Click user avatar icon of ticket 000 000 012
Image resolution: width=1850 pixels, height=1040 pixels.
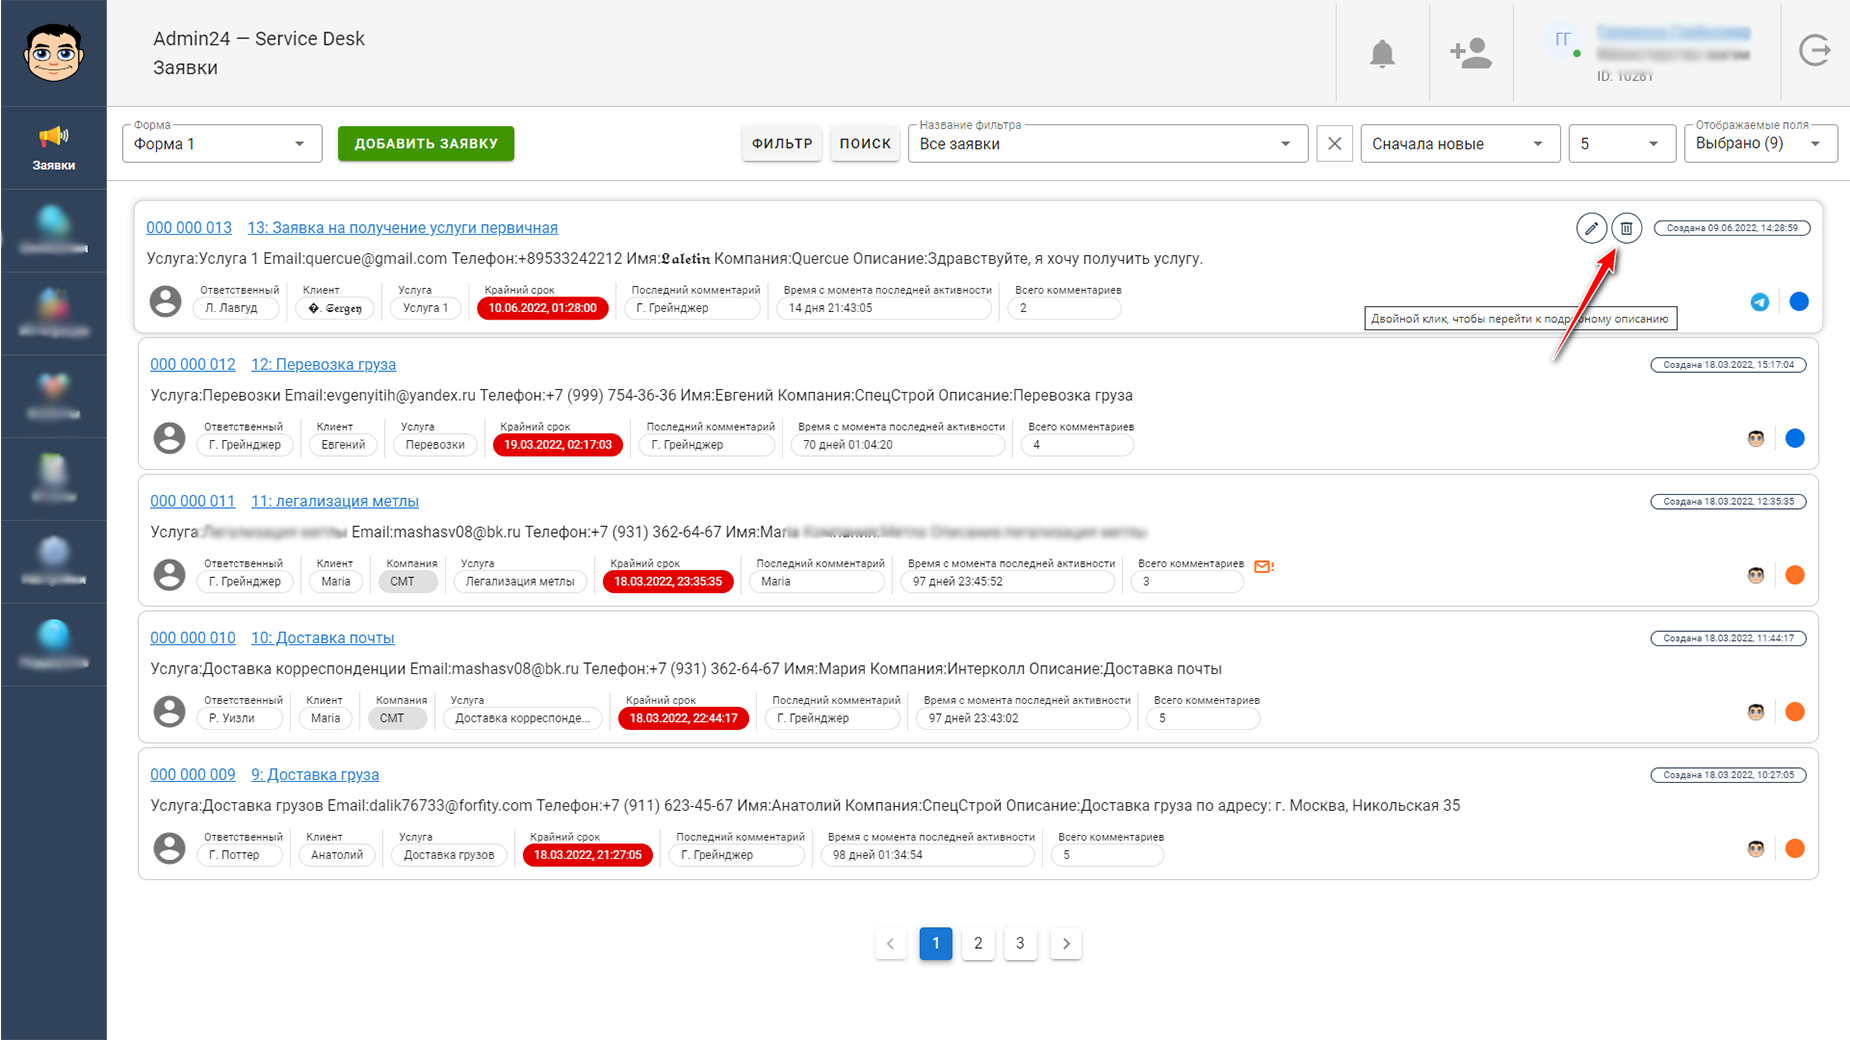coord(169,437)
